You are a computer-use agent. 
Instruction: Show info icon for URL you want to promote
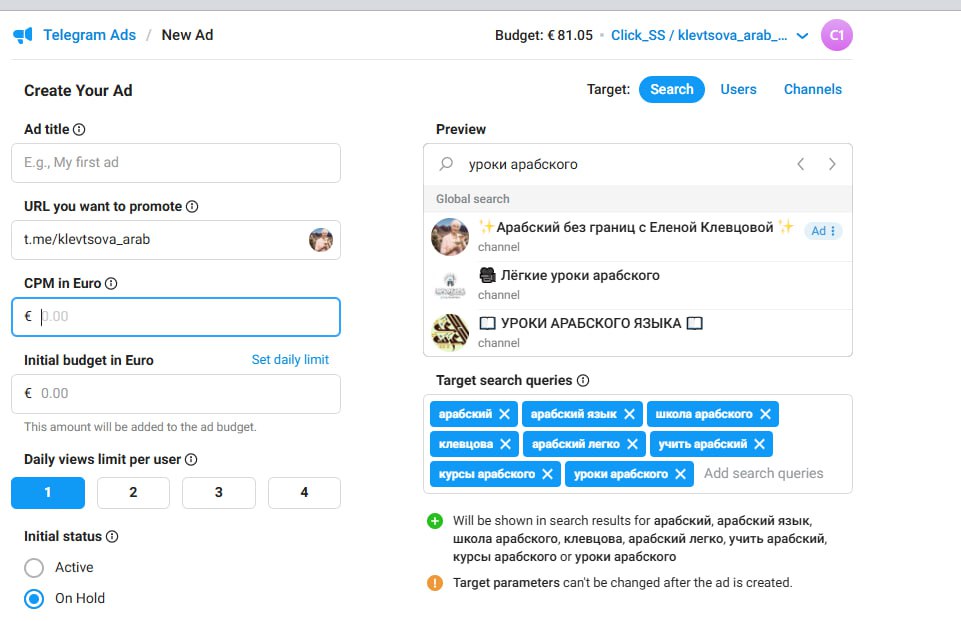tap(192, 207)
